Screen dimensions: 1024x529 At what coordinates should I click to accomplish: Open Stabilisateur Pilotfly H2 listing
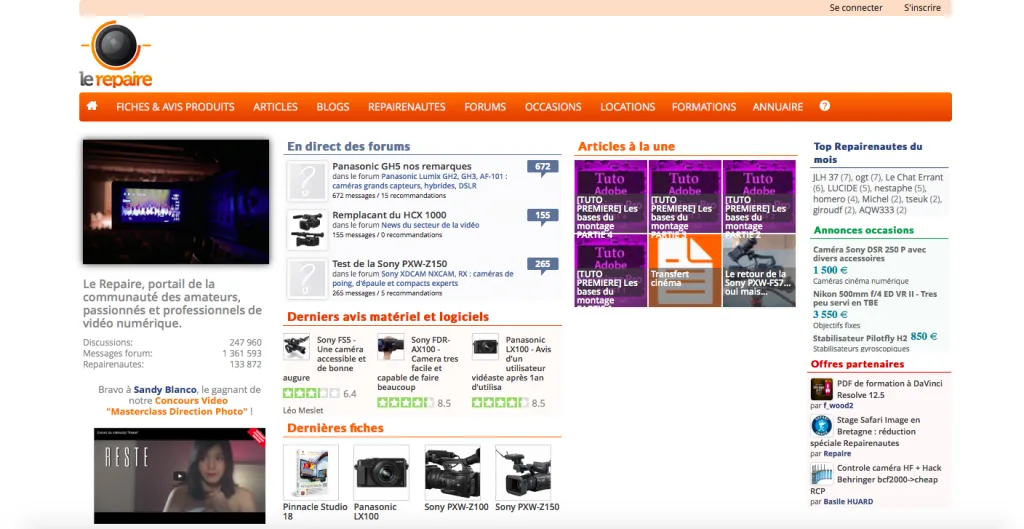point(860,338)
